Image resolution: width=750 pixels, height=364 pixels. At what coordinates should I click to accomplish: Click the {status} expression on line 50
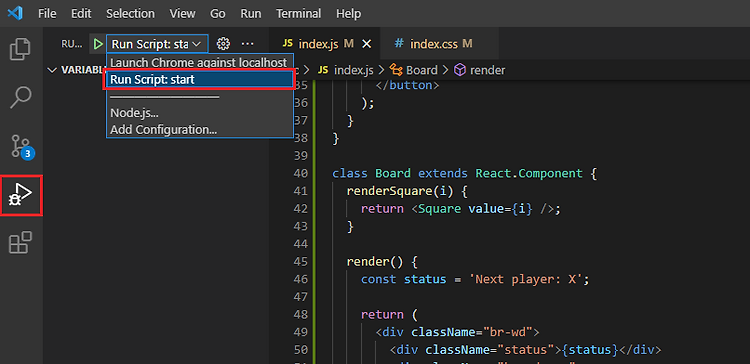(590, 350)
